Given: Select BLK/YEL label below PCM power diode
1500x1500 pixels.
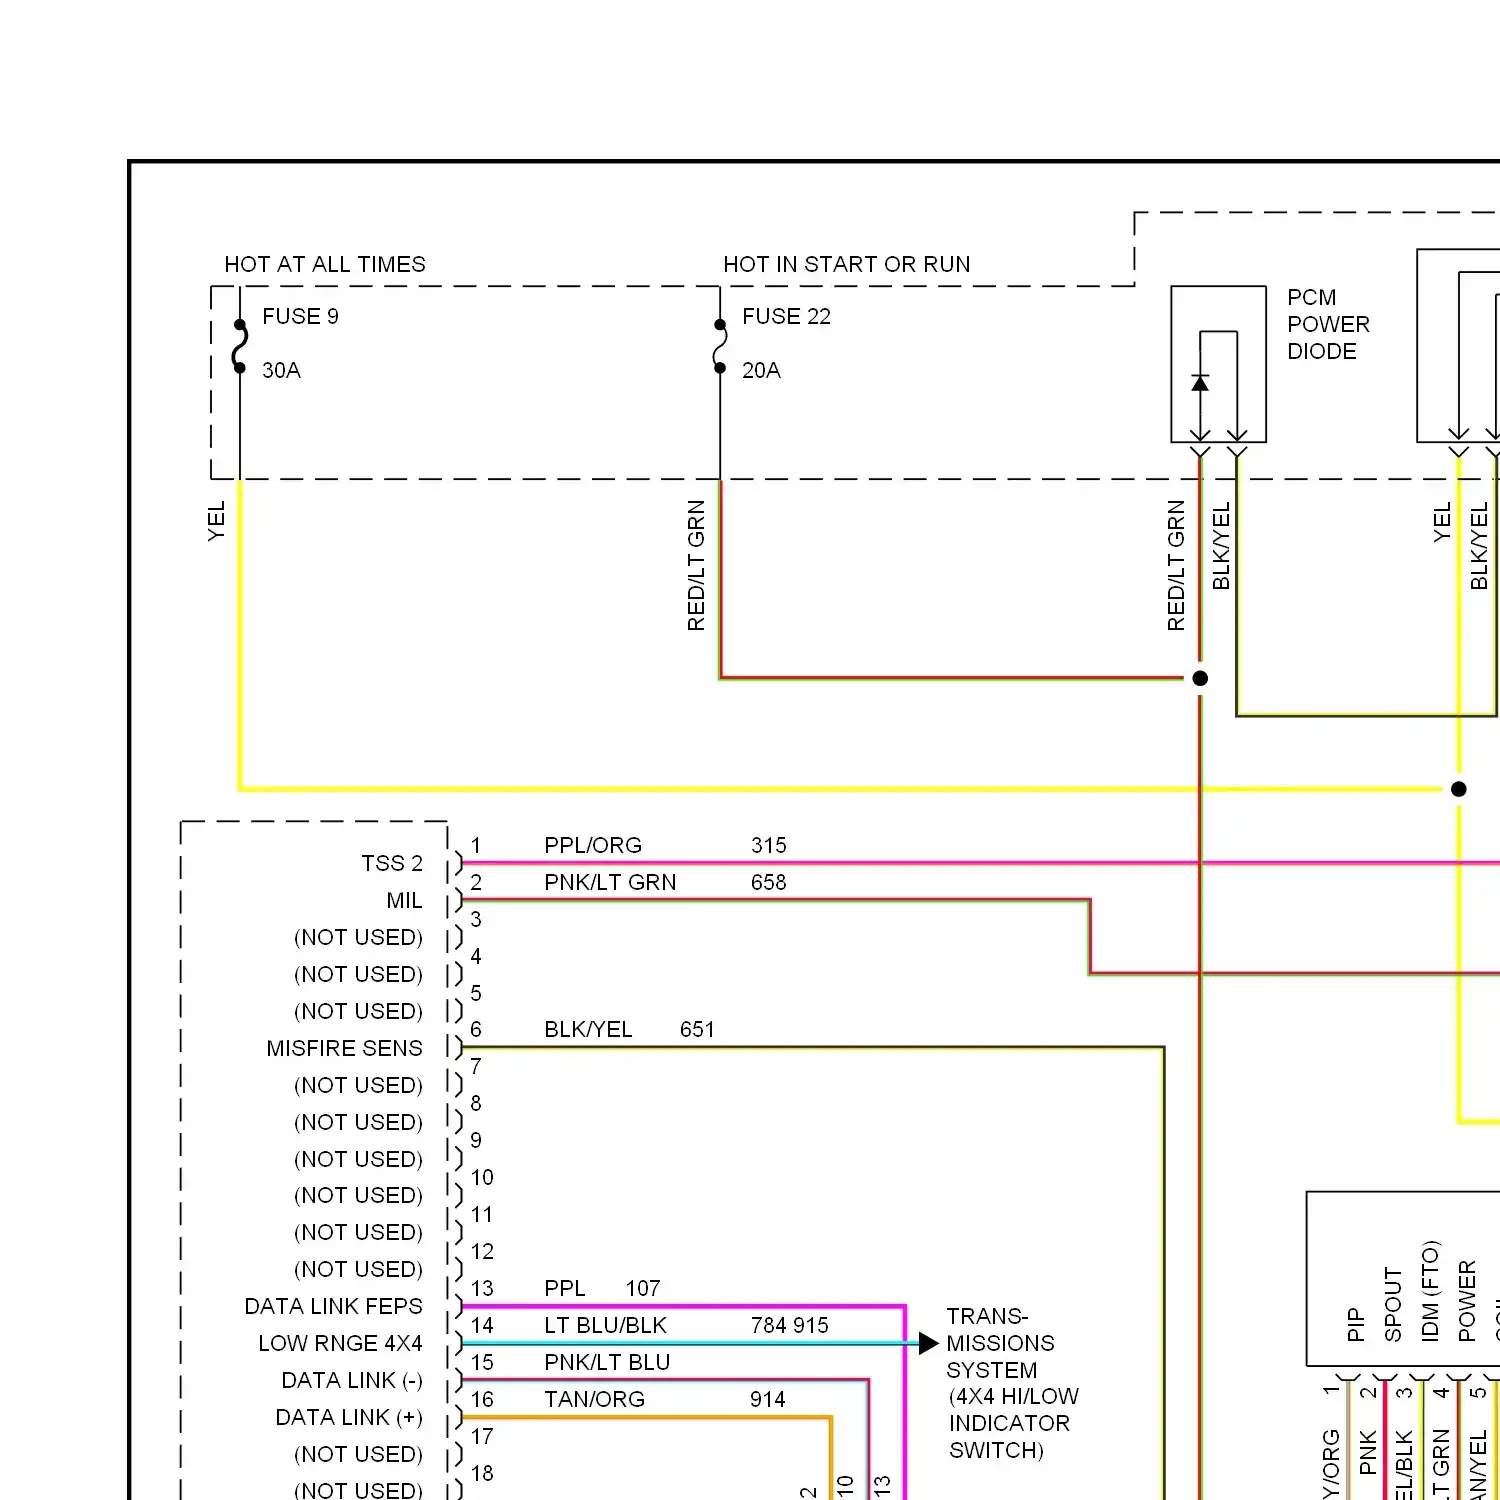Looking at the screenshot, I should [1221, 546].
